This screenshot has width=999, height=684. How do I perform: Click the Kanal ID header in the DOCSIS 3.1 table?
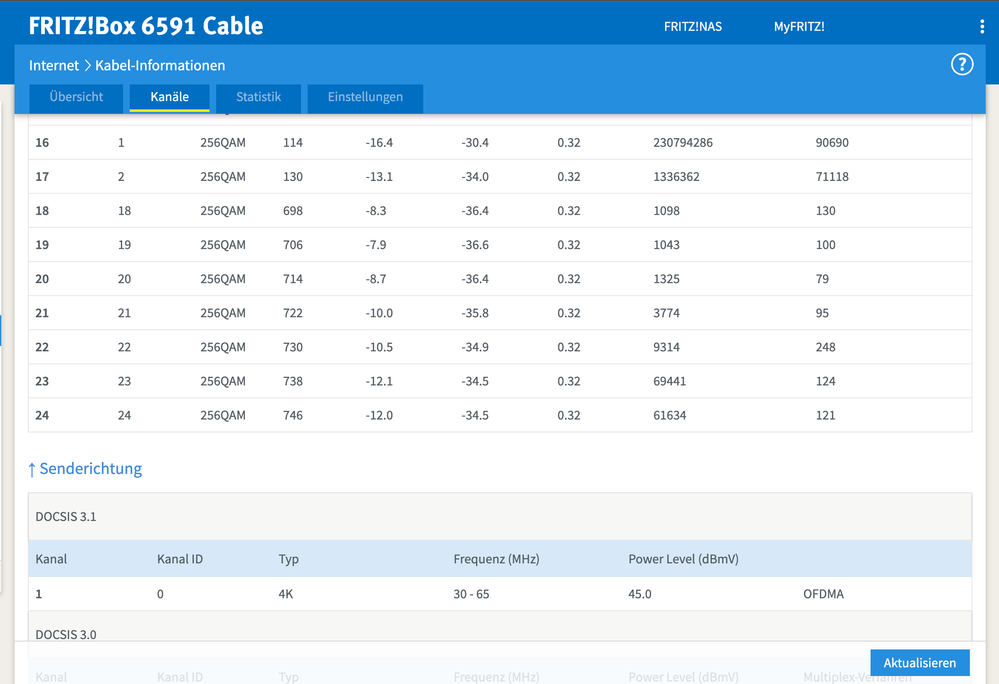180,559
